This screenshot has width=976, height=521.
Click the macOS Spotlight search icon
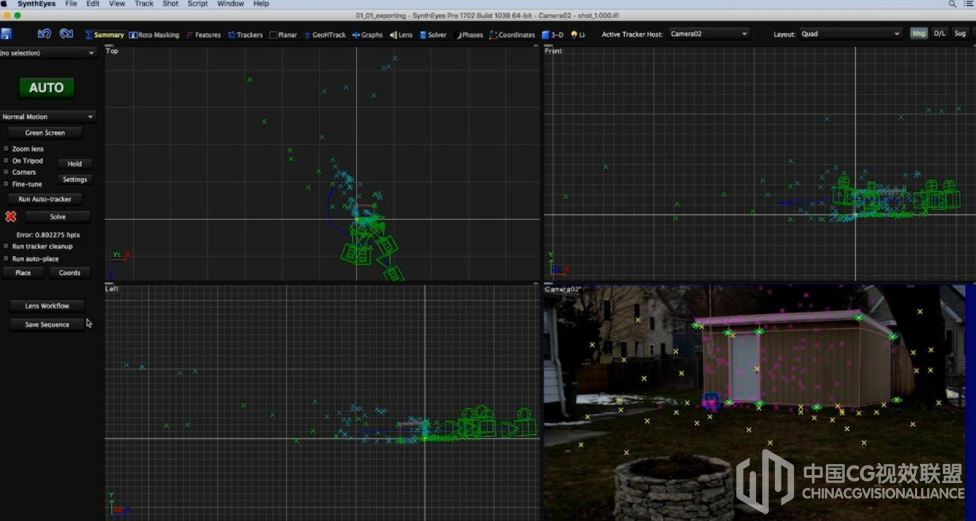pyautogui.click(x=952, y=4)
